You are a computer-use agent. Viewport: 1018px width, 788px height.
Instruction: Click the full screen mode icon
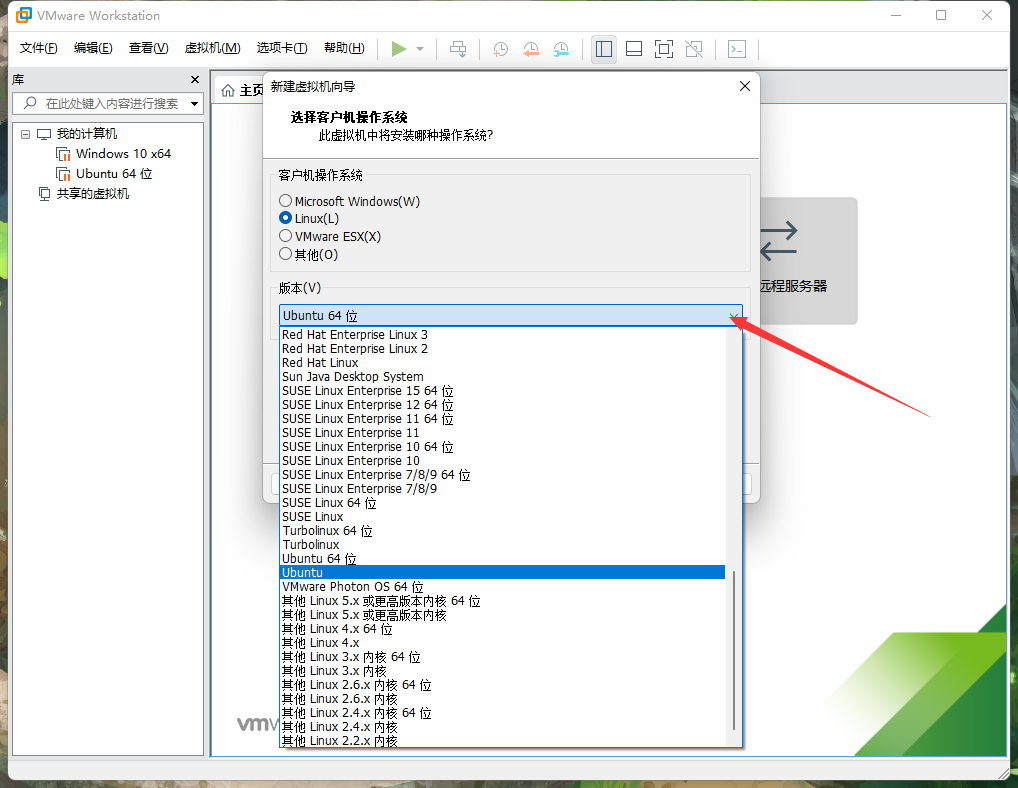[x=664, y=49]
